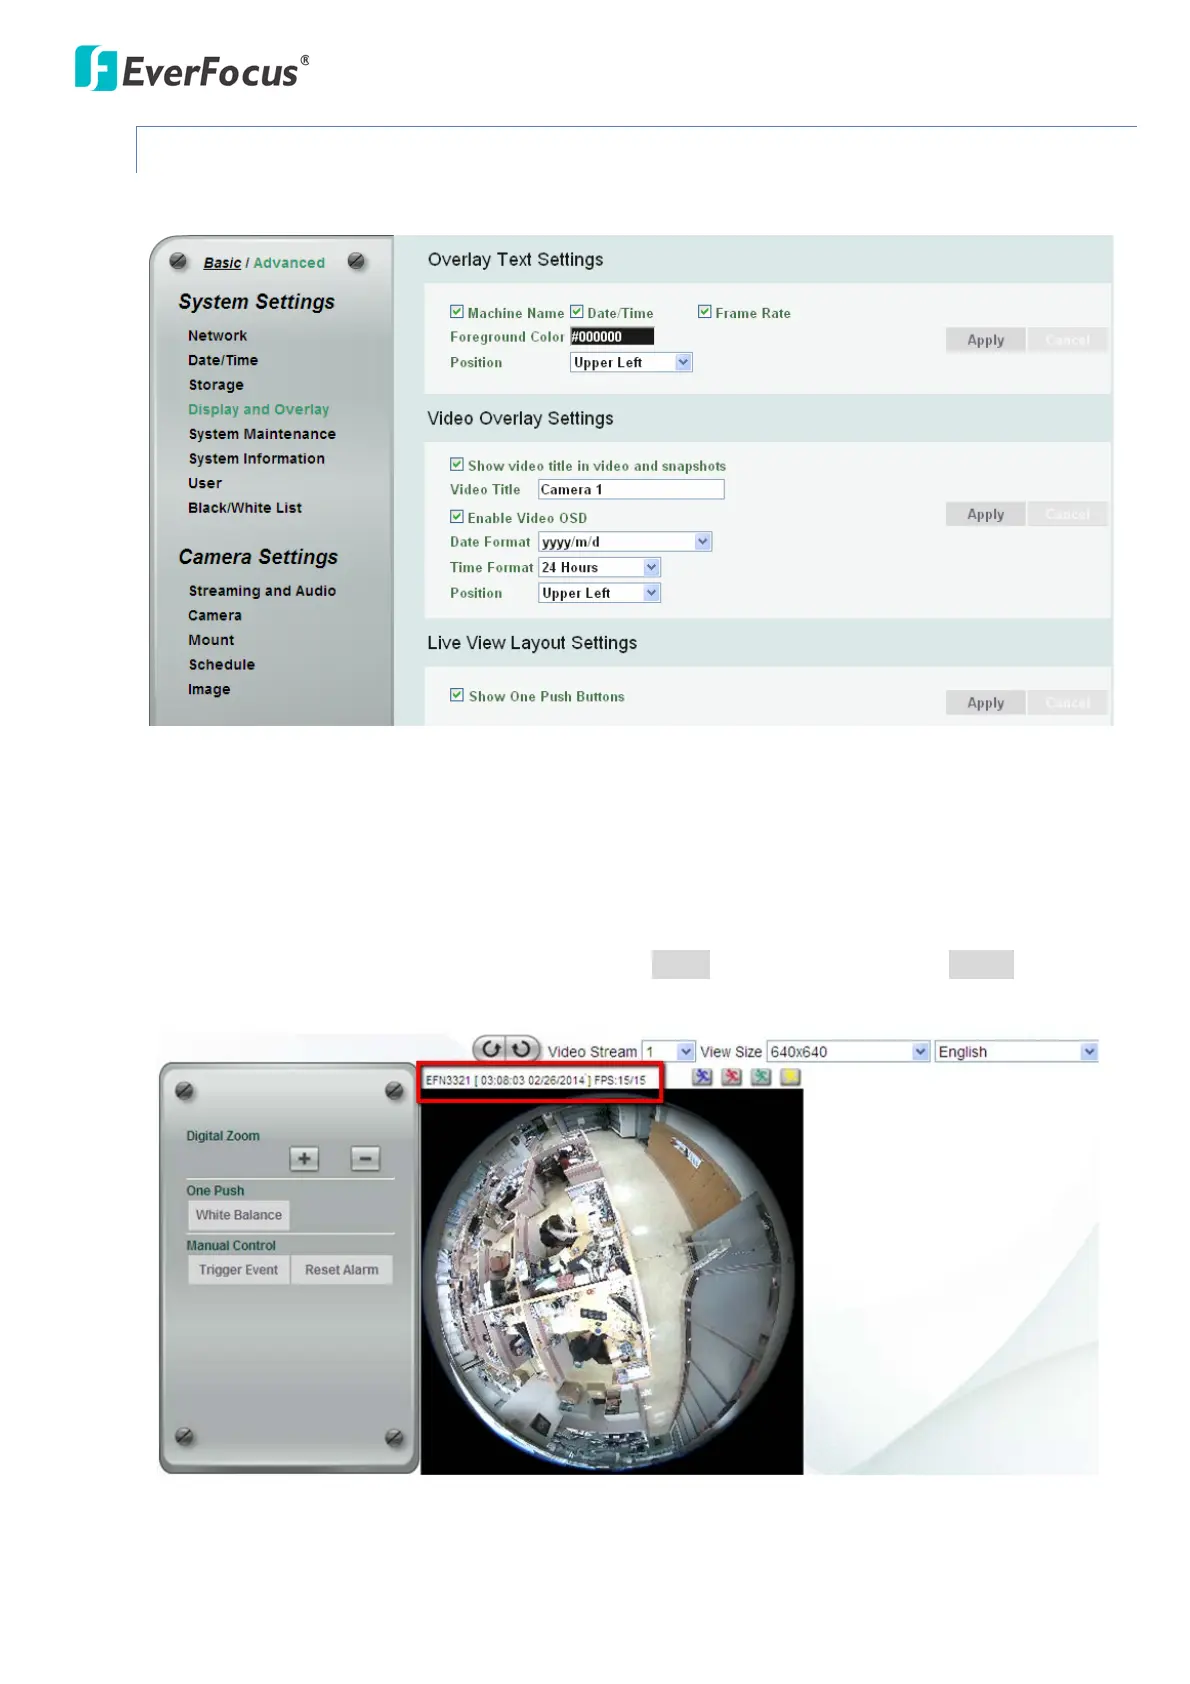This screenshot has width=1190, height=1684.
Task: Go to System Maintenance in sidebar
Action: point(262,434)
